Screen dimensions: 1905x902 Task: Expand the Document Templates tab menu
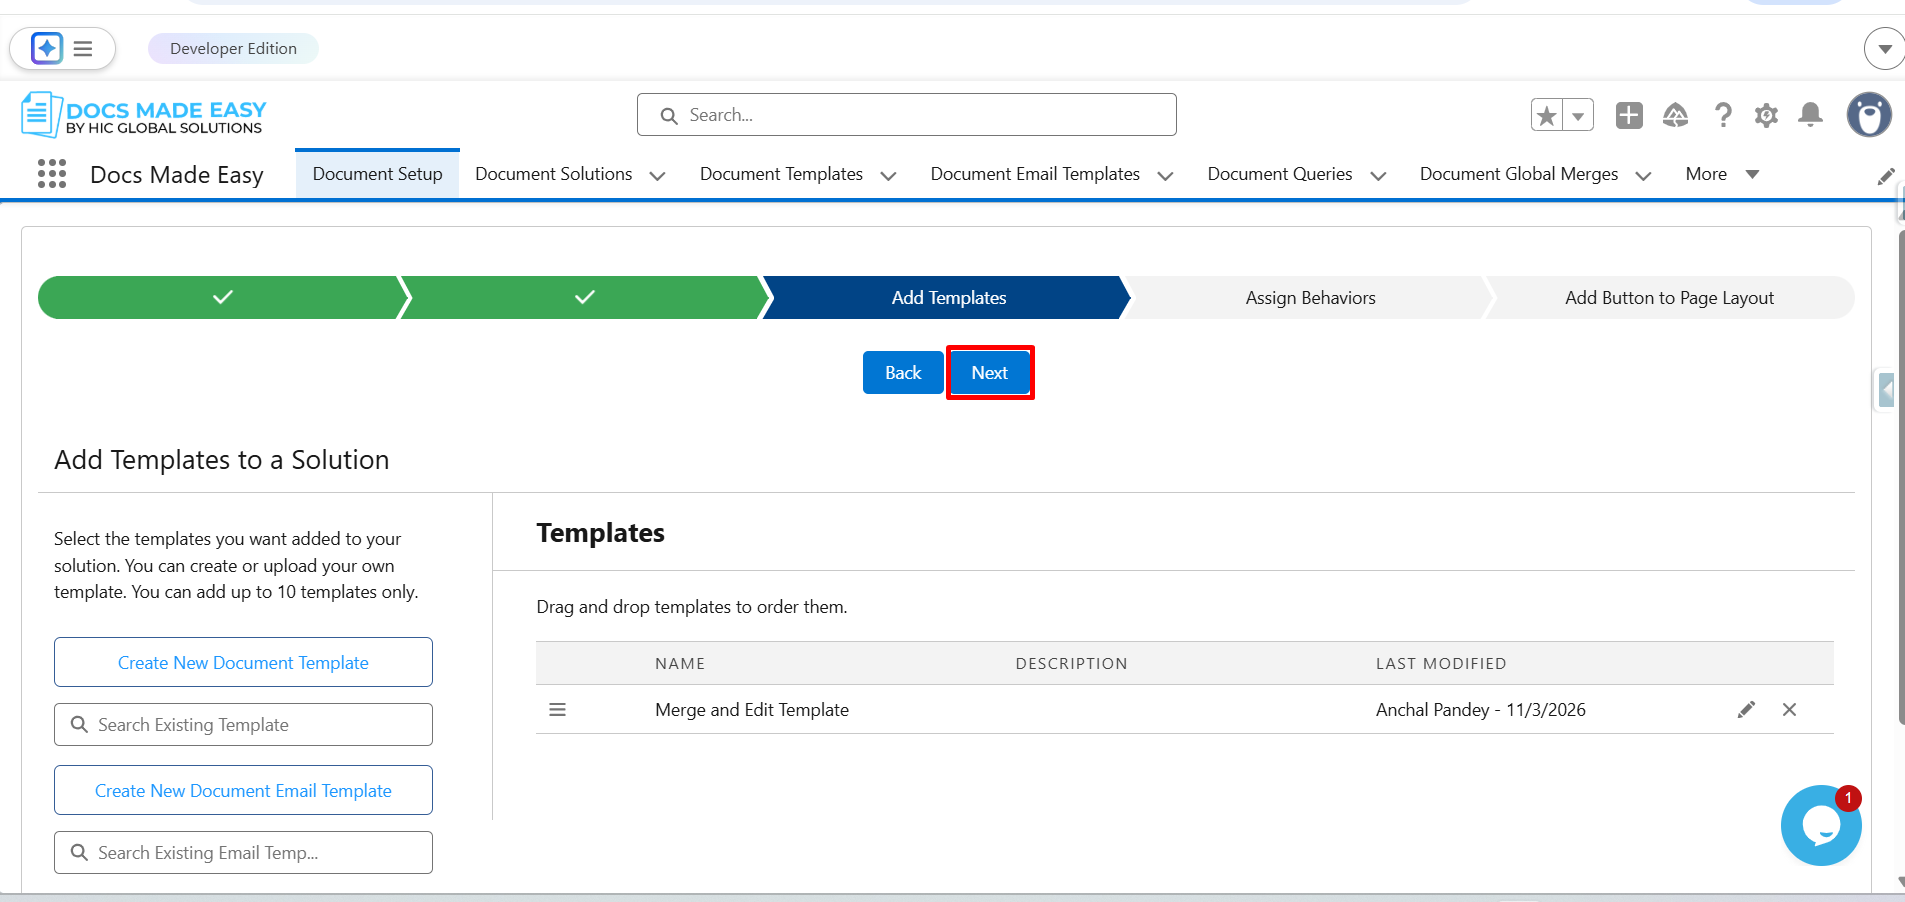tap(888, 175)
